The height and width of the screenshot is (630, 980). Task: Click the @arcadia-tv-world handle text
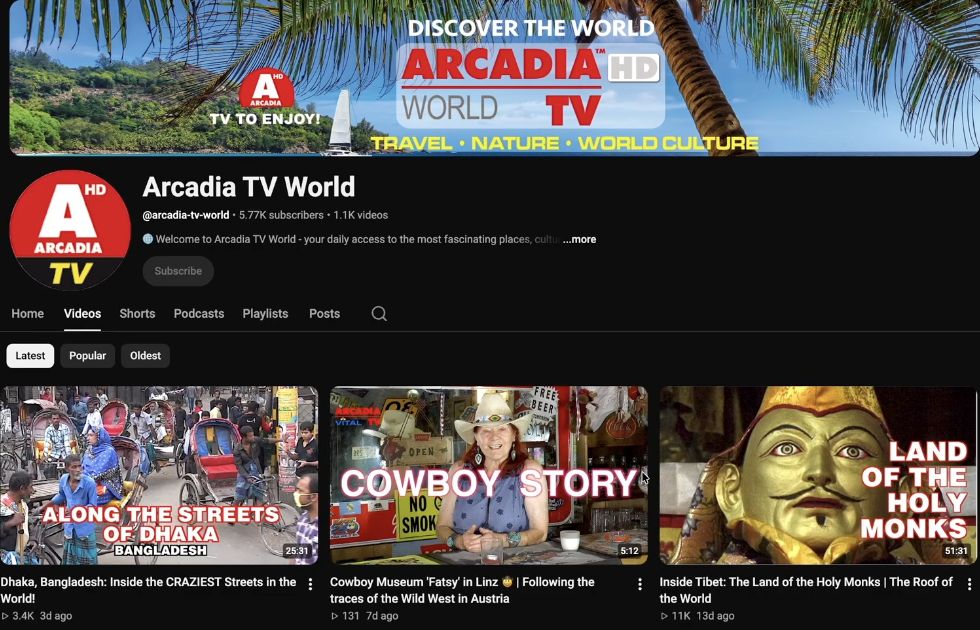(x=186, y=215)
